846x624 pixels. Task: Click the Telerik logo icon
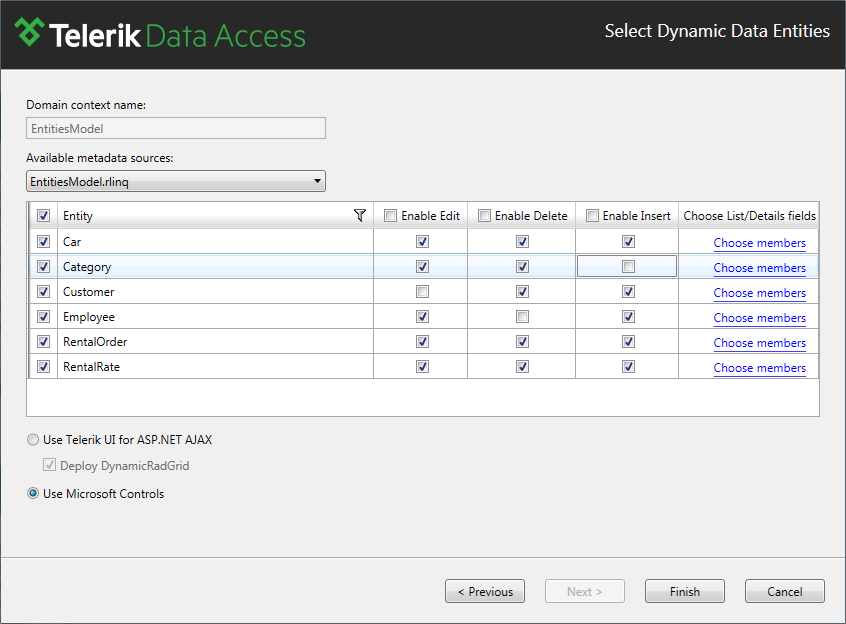click(x=29, y=32)
